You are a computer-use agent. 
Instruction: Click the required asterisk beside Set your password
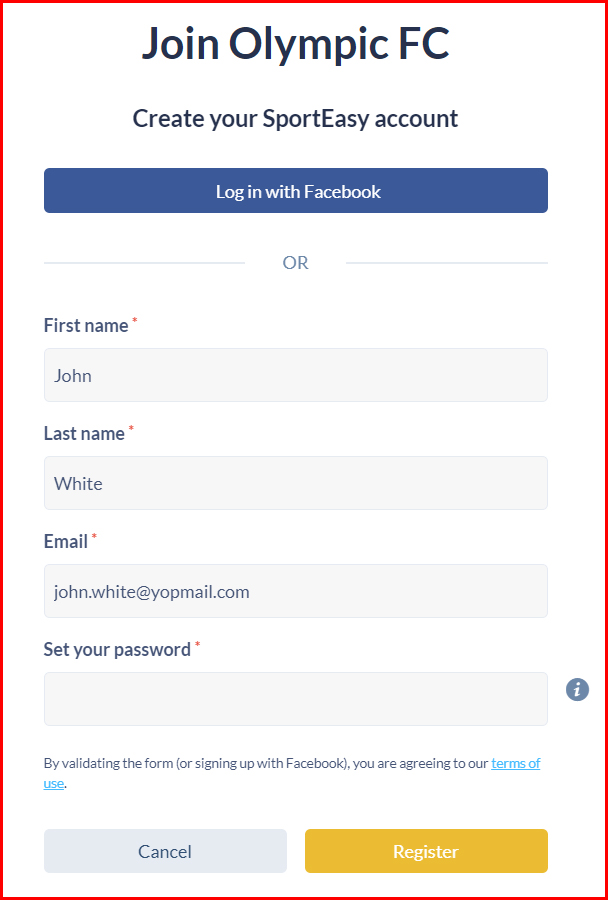point(197,644)
